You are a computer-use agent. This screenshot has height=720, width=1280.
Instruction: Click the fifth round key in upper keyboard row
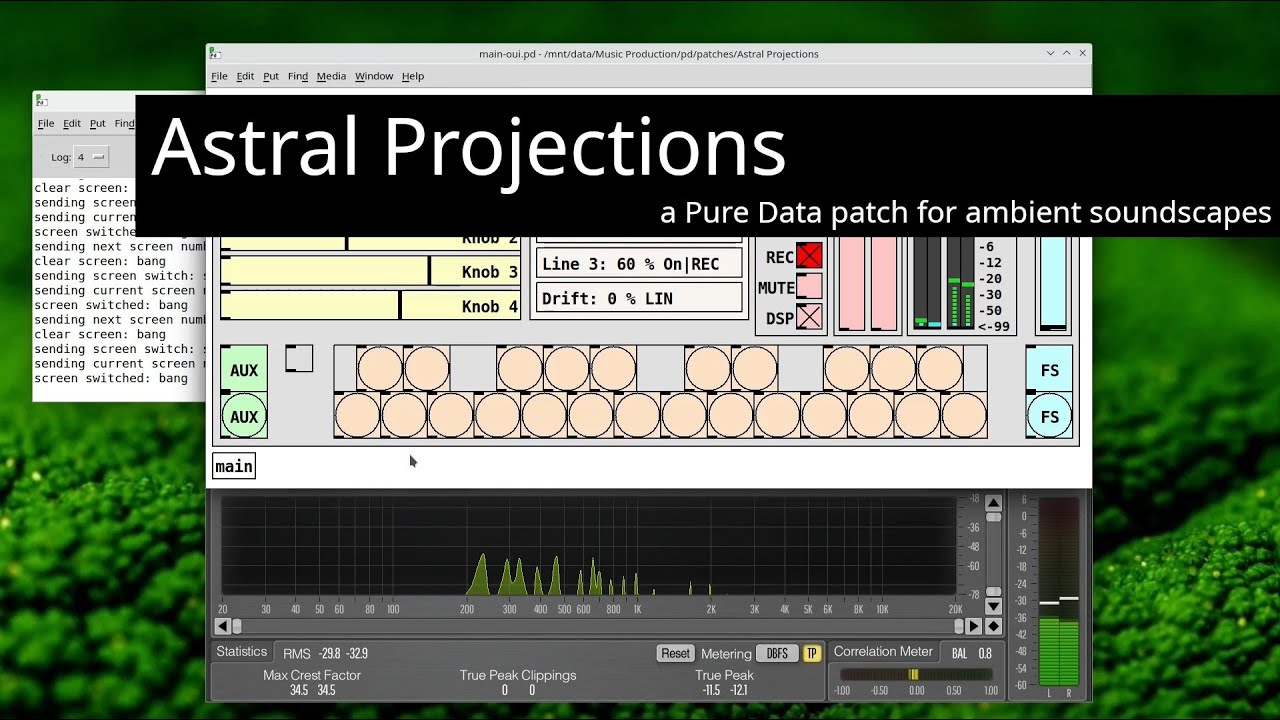[614, 368]
